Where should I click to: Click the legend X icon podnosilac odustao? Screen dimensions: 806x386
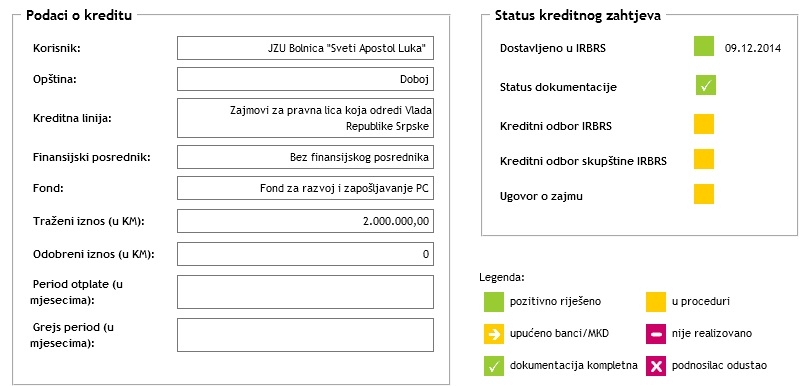[656, 366]
